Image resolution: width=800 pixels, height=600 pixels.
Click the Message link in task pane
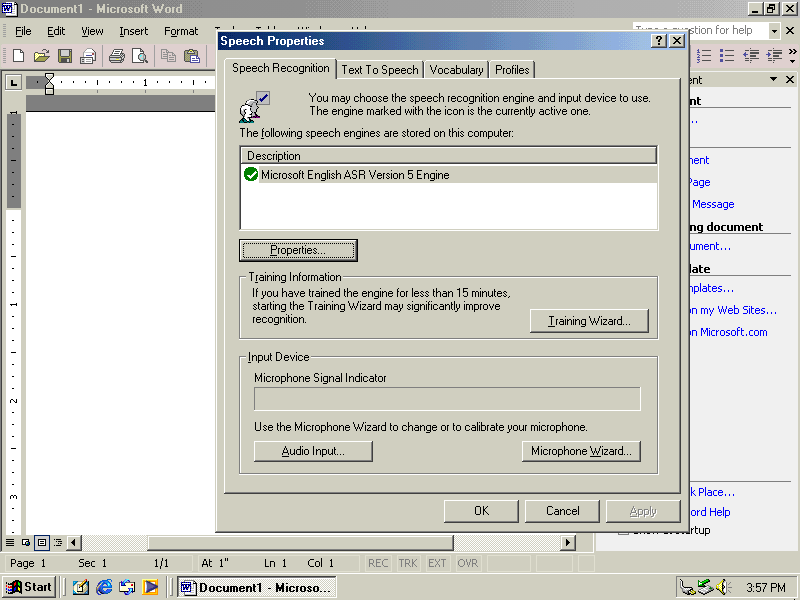pos(713,204)
